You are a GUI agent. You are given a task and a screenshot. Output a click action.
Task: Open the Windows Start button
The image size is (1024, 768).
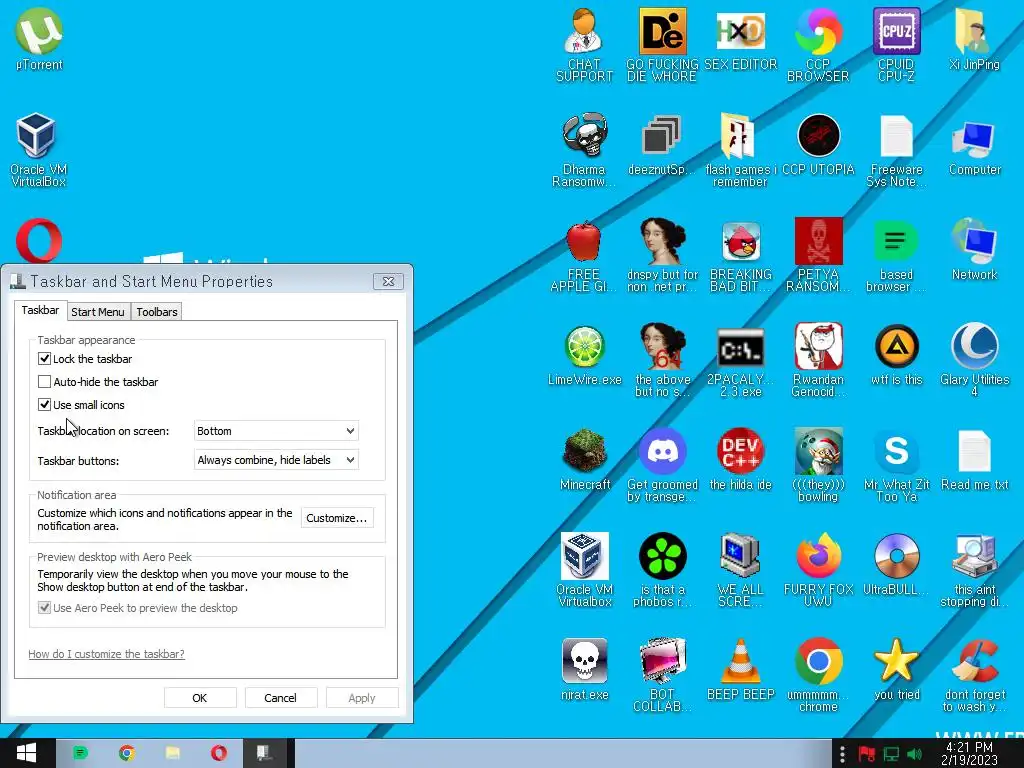(x=26, y=753)
